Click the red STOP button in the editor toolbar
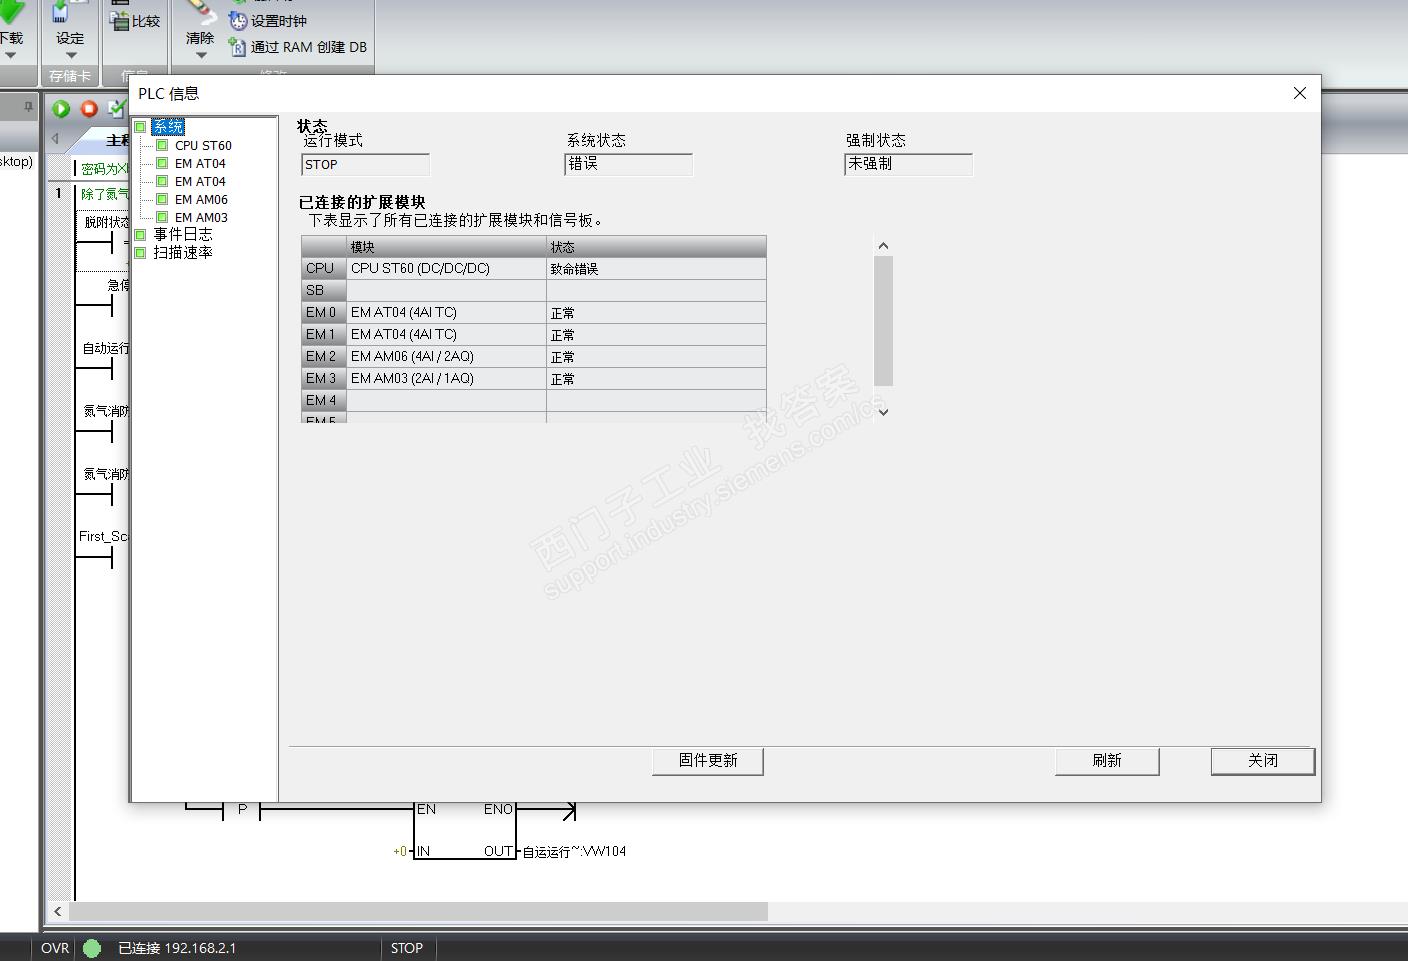Viewport: 1408px width, 961px height. (x=89, y=109)
